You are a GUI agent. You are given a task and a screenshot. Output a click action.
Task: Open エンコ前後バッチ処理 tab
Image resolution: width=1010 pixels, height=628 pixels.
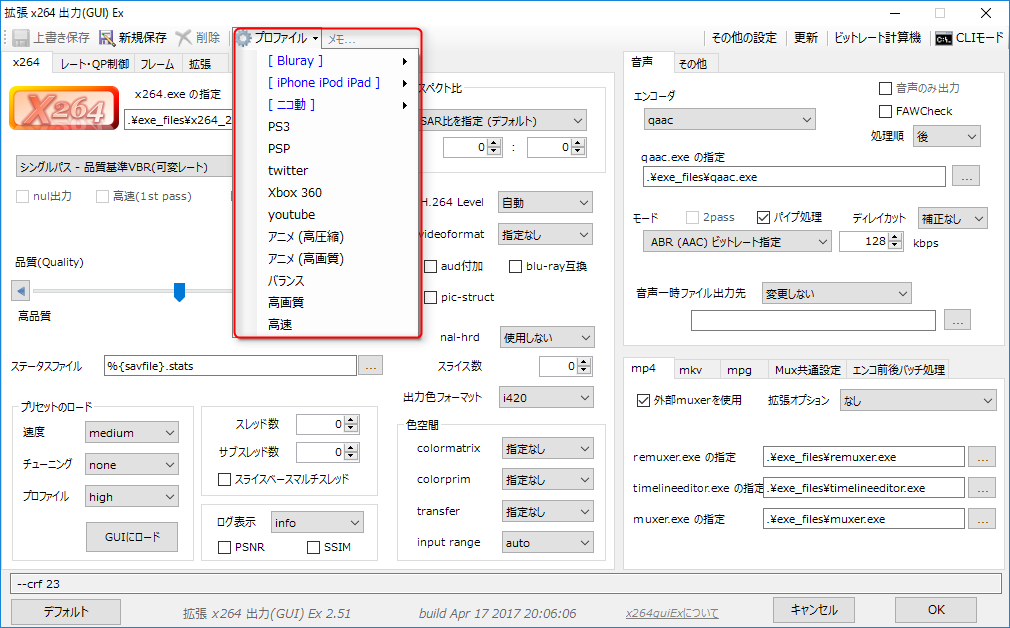coord(899,370)
